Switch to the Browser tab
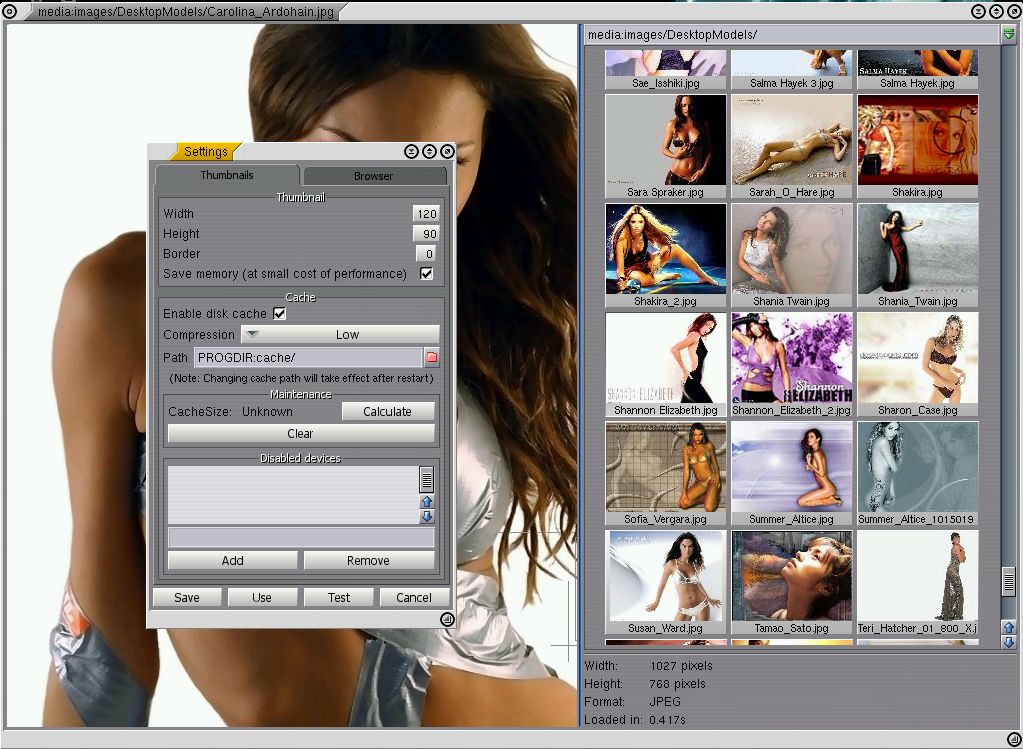Viewport: 1023px width, 749px height. click(374, 176)
